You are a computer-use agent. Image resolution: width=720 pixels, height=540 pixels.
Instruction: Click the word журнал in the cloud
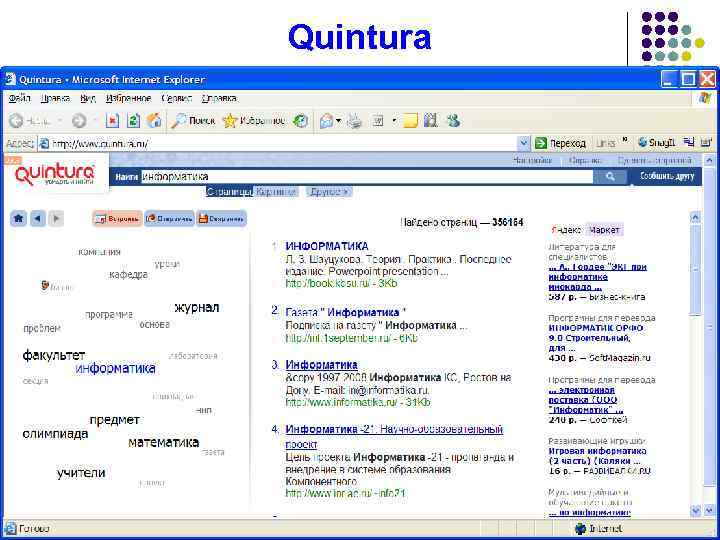pyautogui.click(x=197, y=308)
